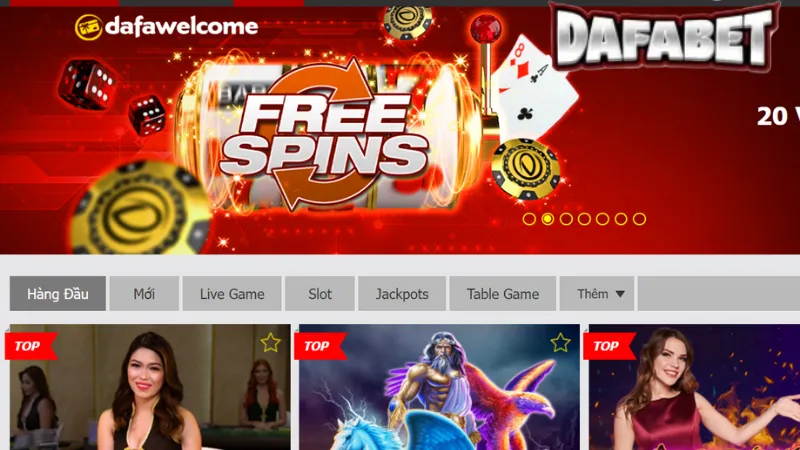This screenshot has height=450, width=800.
Task: Favorite the first live dealer game star
Action: tap(270, 343)
